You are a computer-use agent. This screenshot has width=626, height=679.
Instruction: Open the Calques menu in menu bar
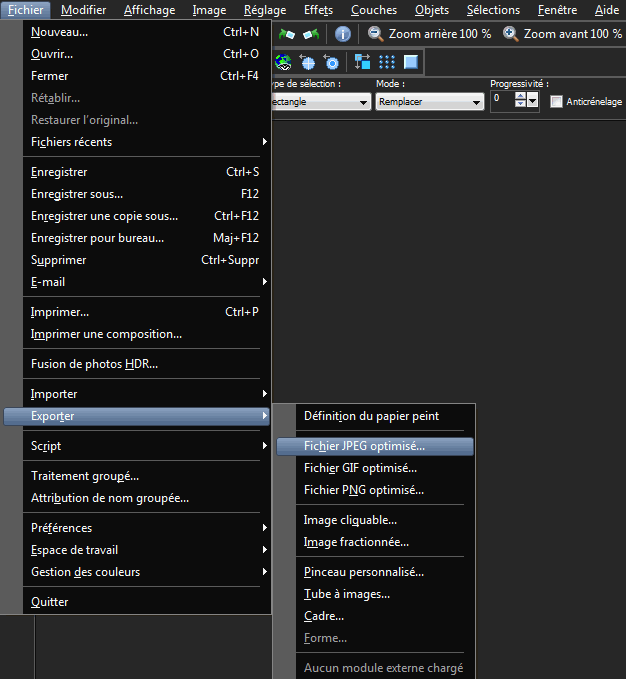click(374, 10)
